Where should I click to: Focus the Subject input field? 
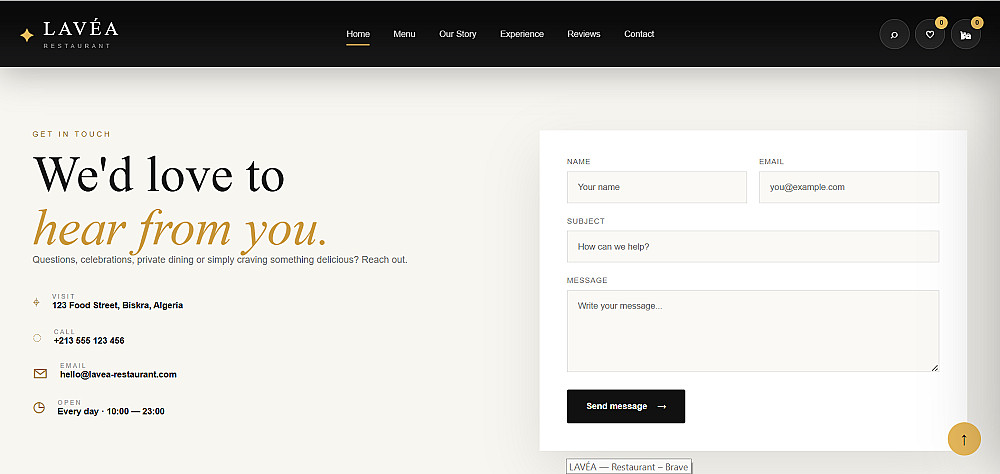point(753,246)
